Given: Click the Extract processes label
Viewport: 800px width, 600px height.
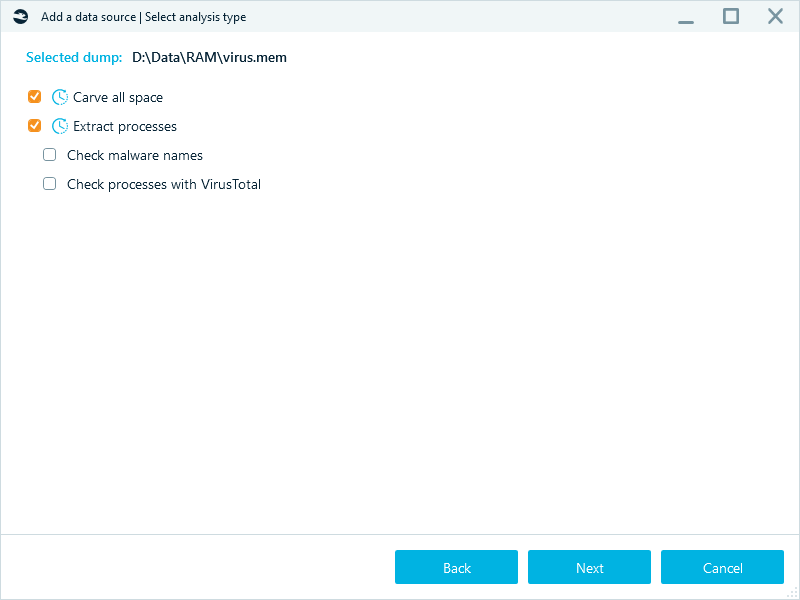Looking at the screenshot, I should click(125, 127).
